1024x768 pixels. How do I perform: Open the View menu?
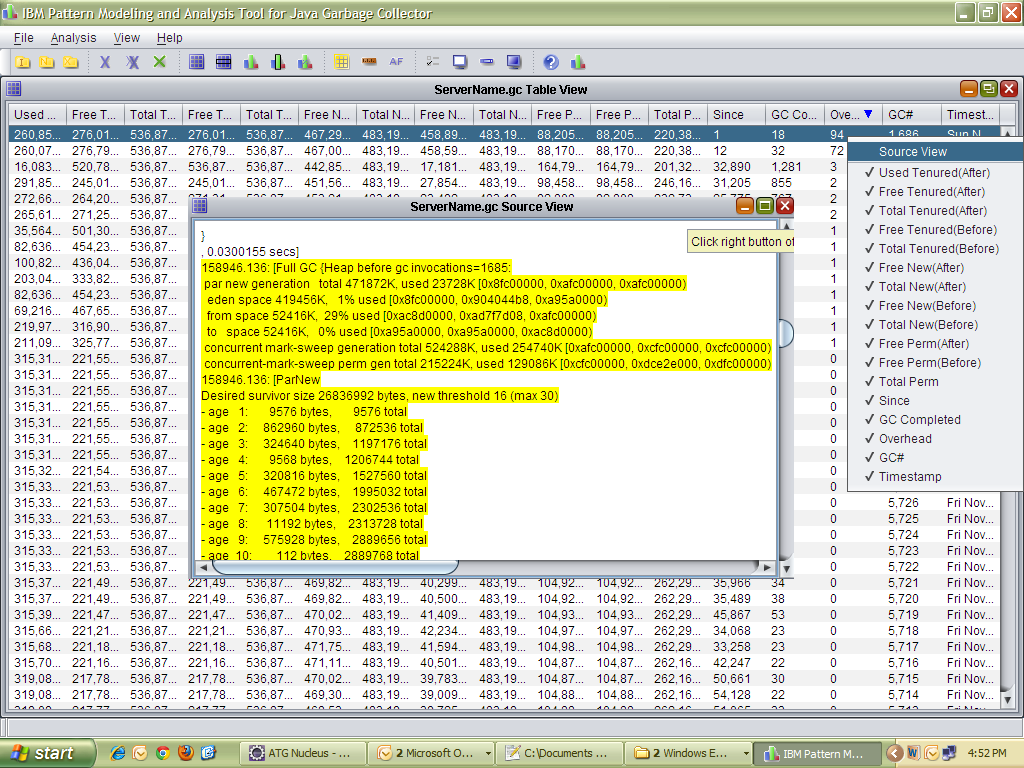point(126,38)
